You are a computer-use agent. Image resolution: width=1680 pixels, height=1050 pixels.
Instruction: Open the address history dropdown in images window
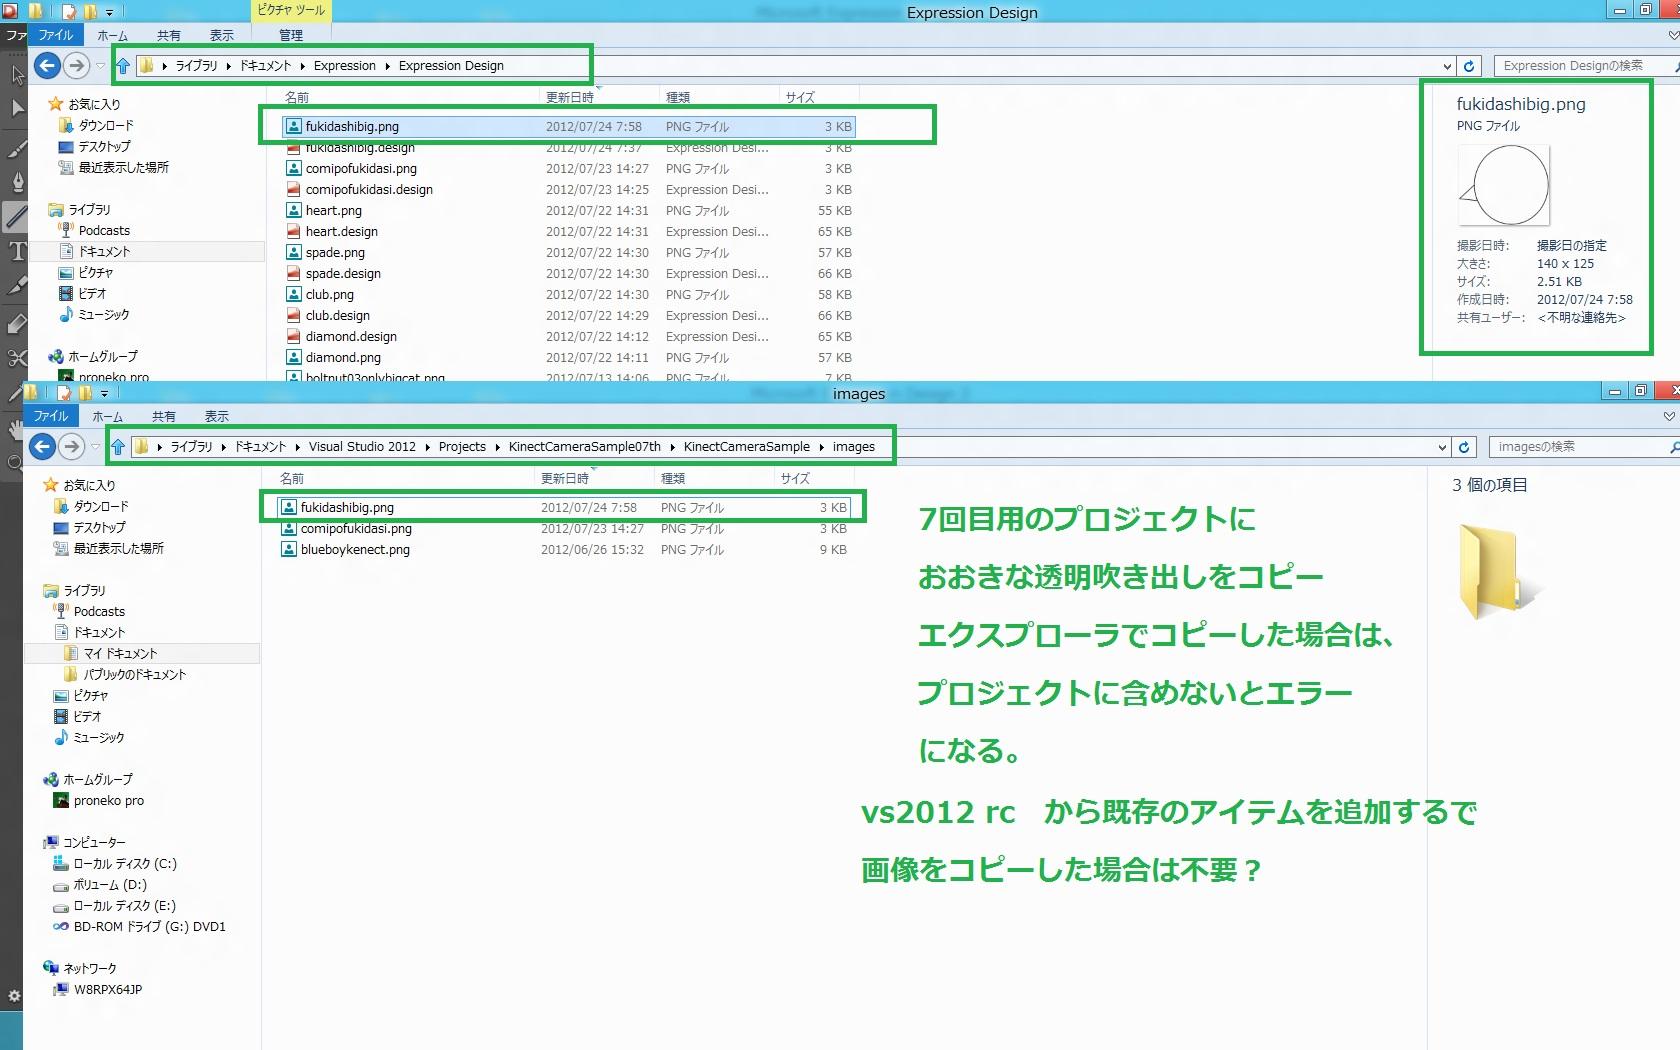(1442, 447)
